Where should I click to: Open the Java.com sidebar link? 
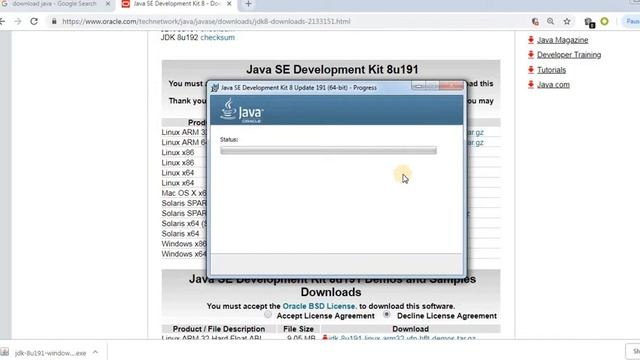click(553, 84)
